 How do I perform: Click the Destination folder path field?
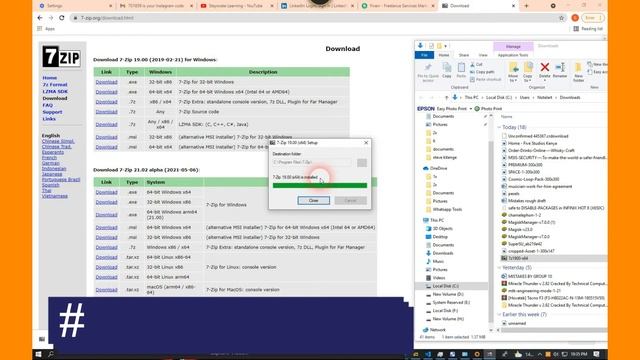[312, 162]
